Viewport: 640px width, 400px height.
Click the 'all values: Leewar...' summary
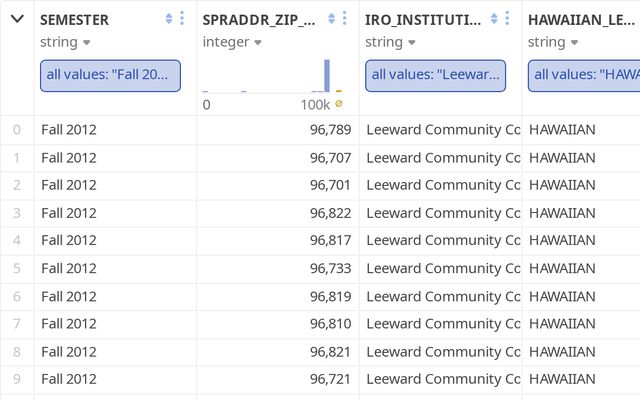(436, 76)
